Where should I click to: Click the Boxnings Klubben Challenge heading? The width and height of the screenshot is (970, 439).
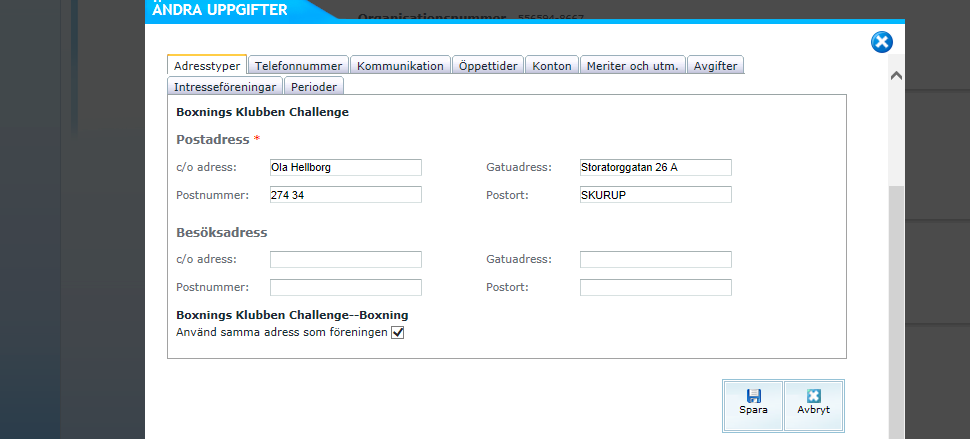click(x=262, y=112)
